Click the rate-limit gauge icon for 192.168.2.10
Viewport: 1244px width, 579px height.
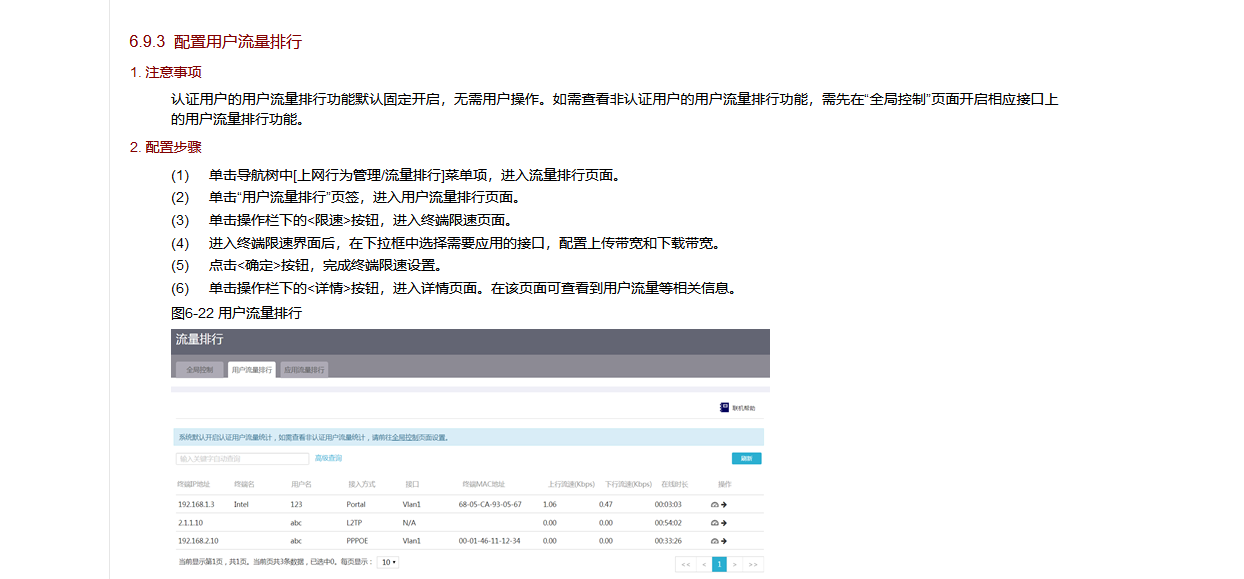click(x=714, y=541)
